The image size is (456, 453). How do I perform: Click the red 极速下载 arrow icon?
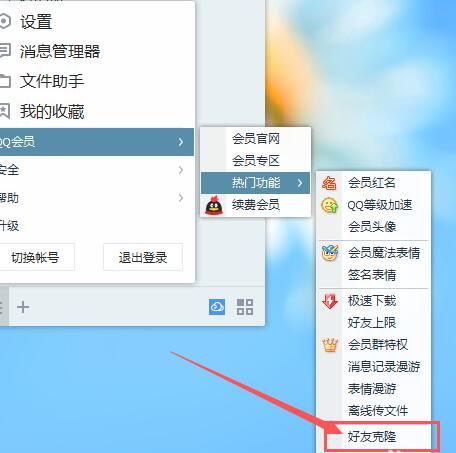pyautogui.click(x=330, y=301)
